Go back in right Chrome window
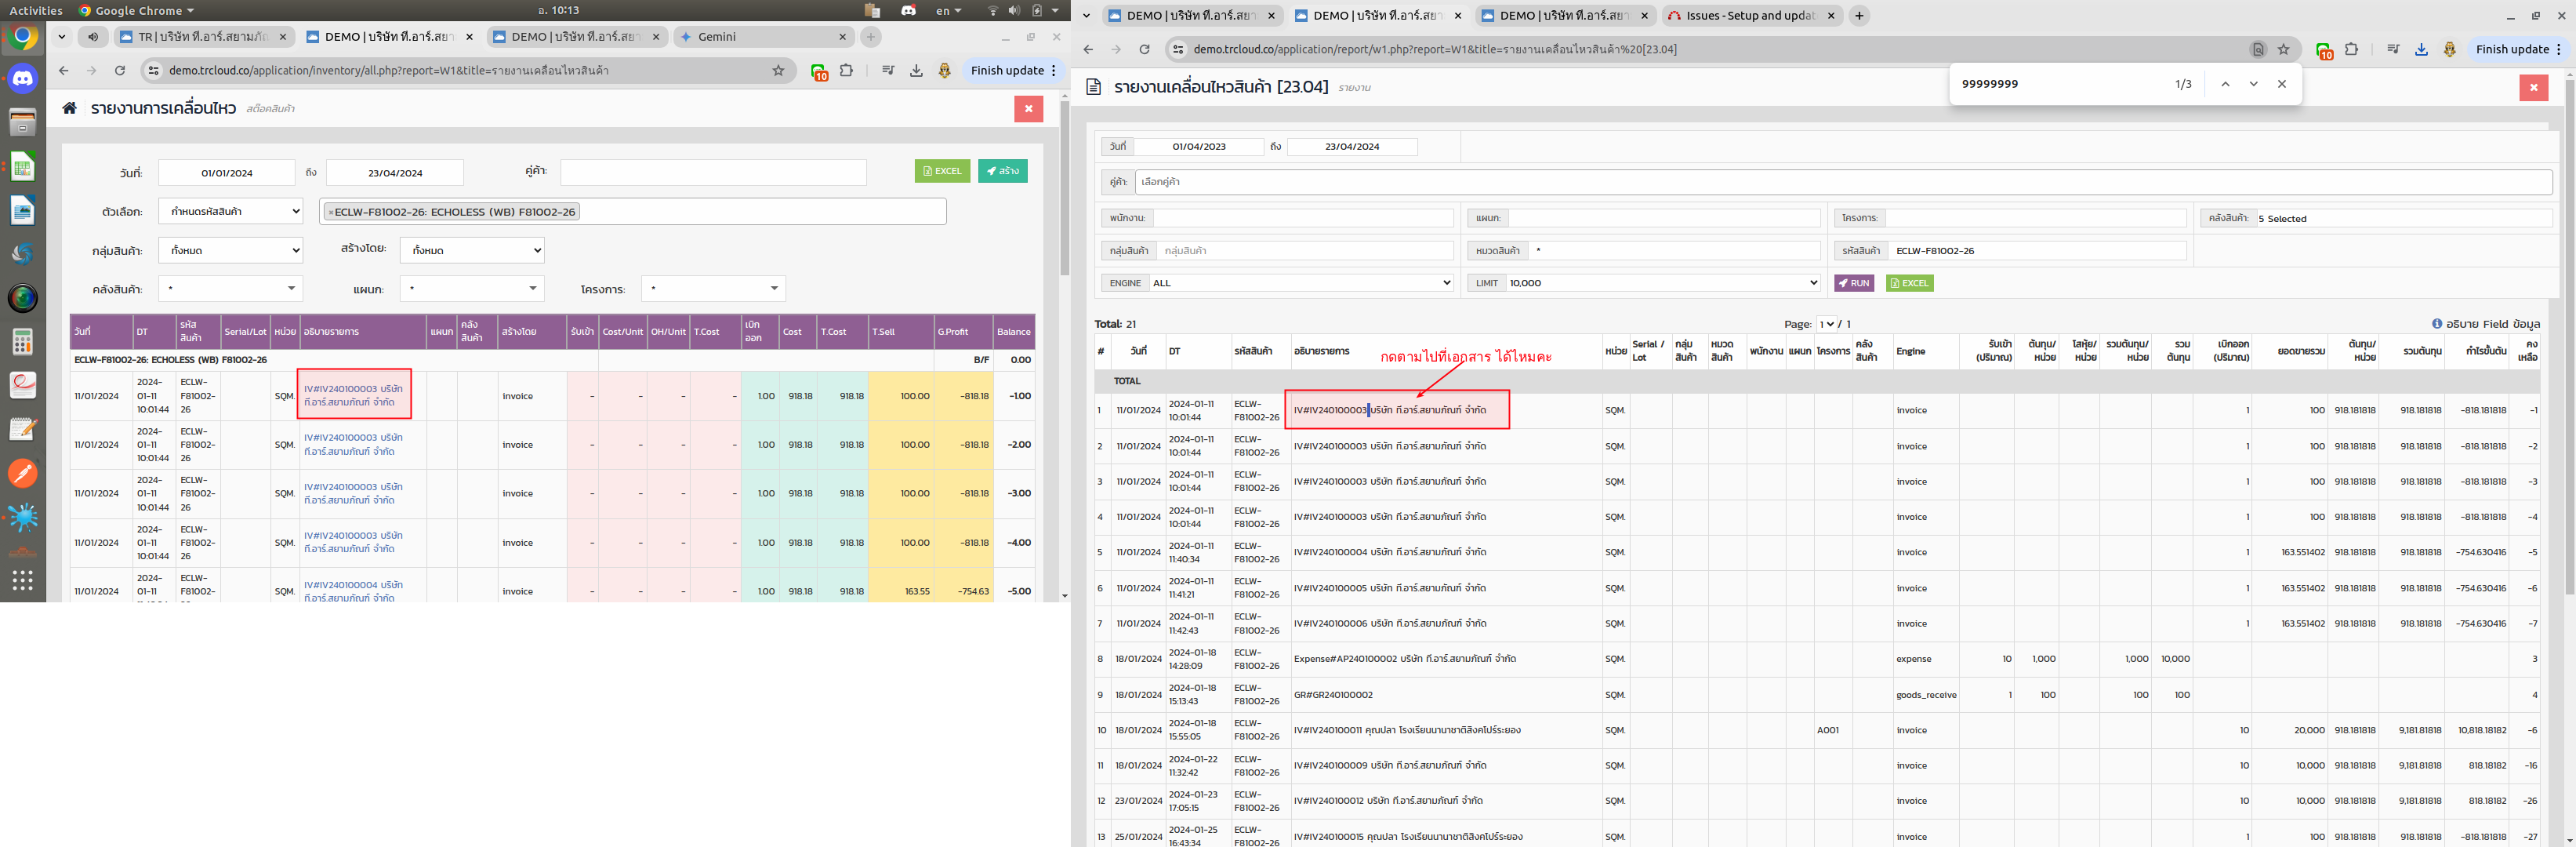This screenshot has width=2576, height=847. point(1088,49)
